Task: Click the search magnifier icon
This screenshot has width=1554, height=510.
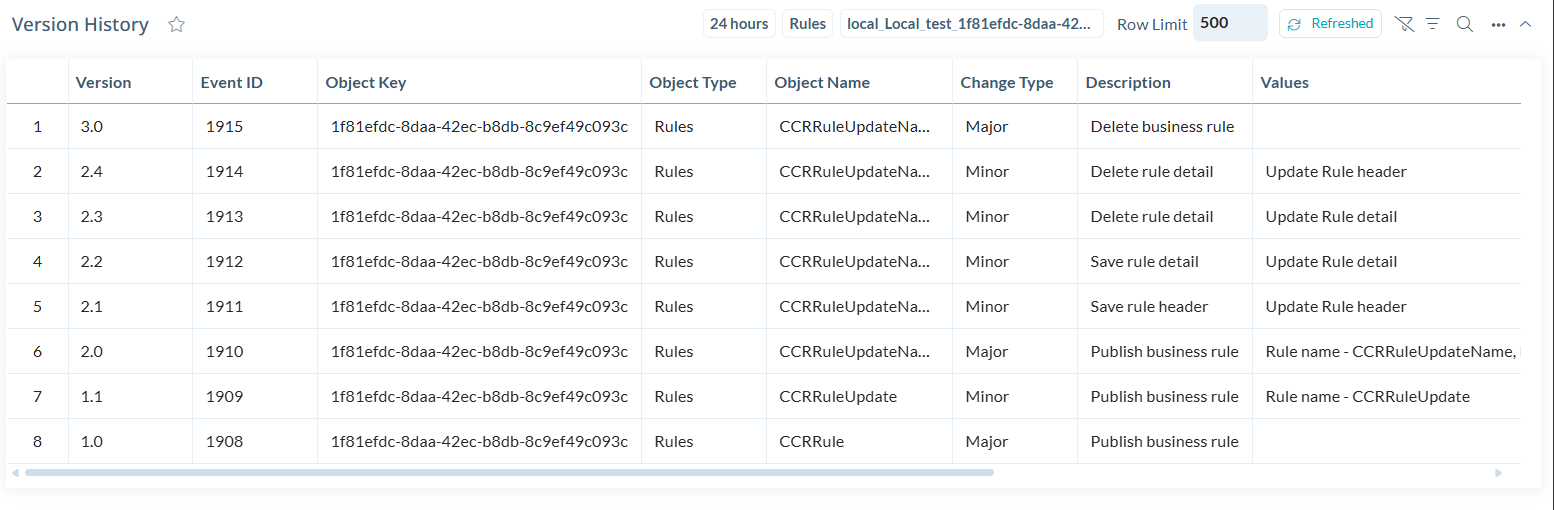Action: 1465,24
